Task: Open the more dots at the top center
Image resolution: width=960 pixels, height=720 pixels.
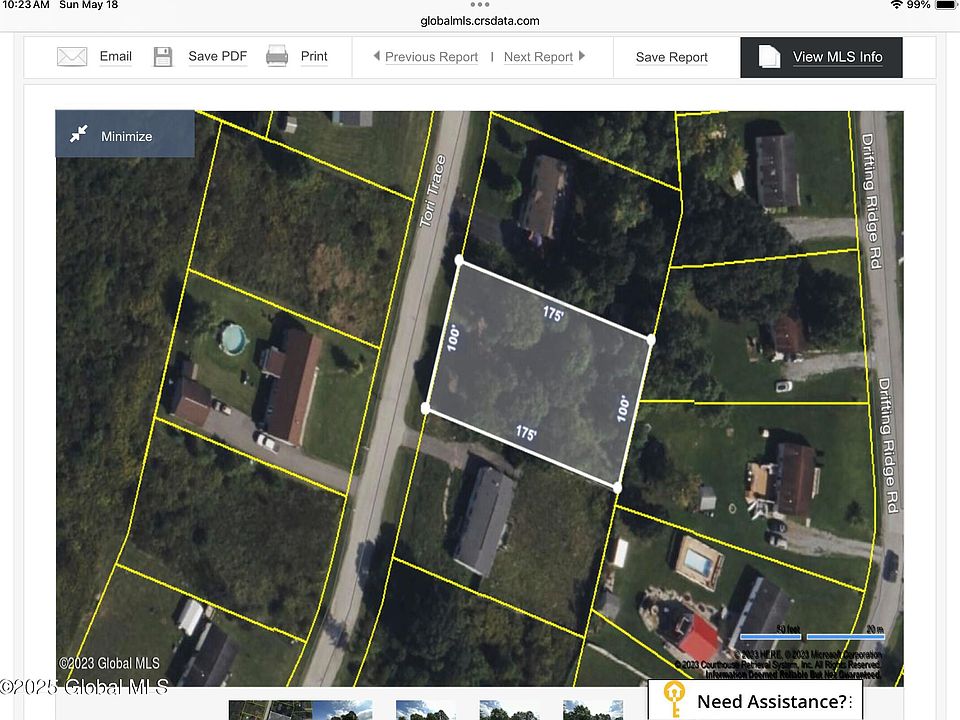Action: [480, 5]
